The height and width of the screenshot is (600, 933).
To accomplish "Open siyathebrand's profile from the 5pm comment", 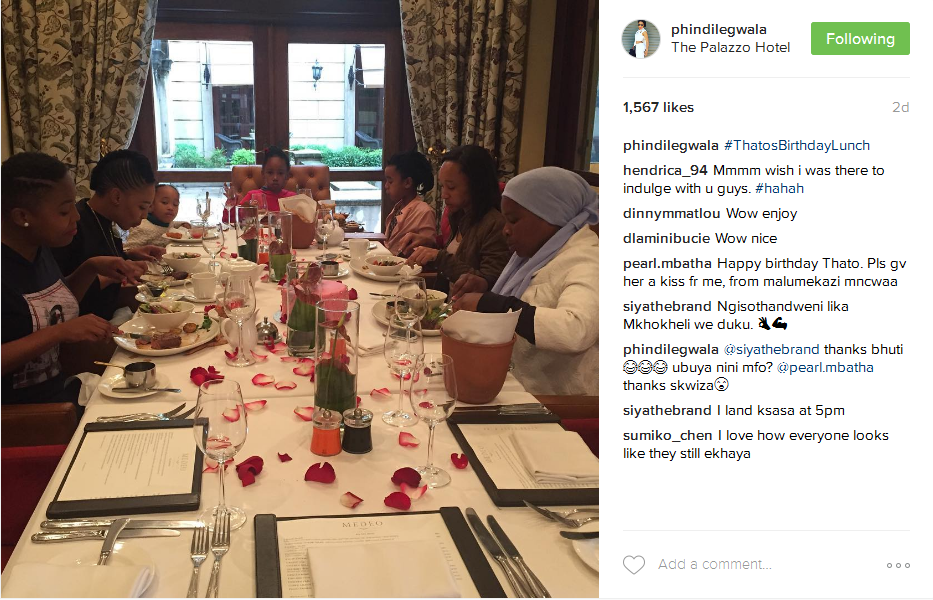I will coord(667,411).
